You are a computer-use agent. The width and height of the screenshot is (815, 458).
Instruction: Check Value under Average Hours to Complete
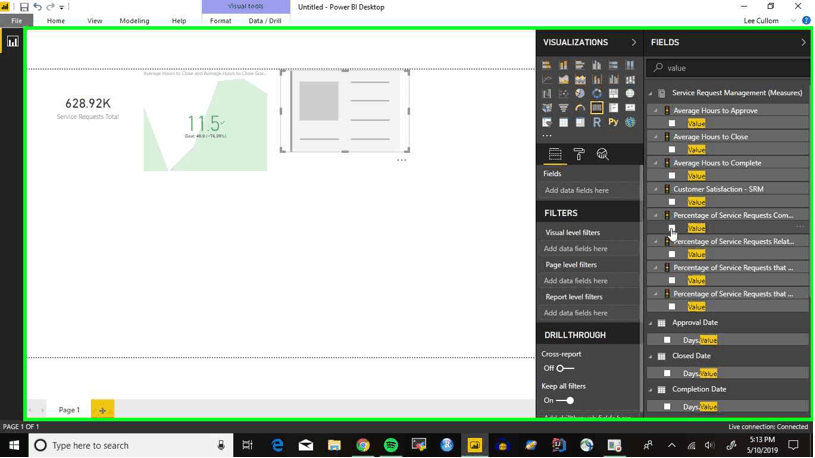(x=672, y=176)
